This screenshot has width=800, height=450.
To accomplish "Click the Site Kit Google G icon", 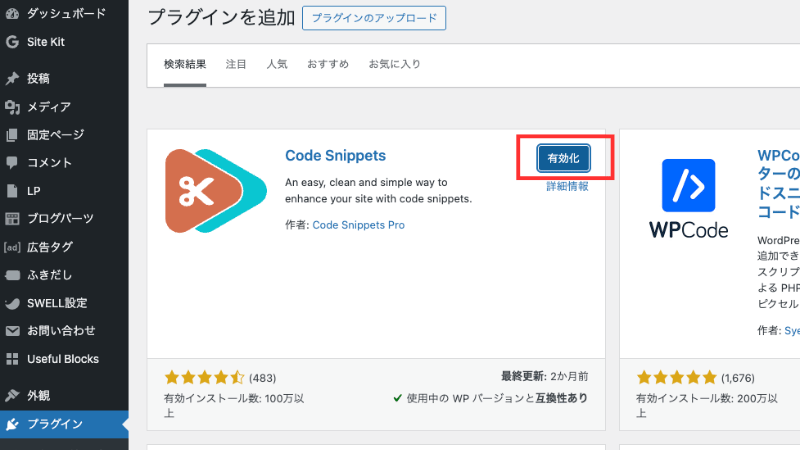I will (12, 42).
